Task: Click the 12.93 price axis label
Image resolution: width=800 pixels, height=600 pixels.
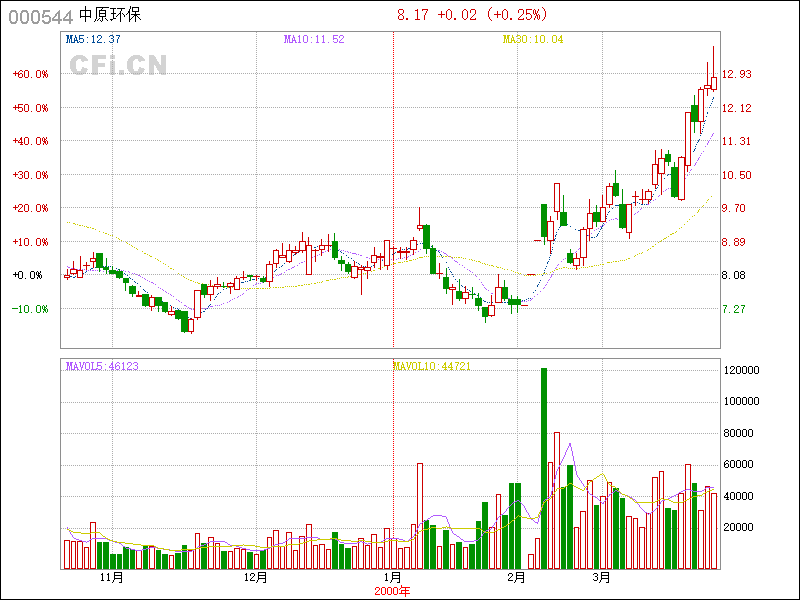Action: click(x=737, y=74)
